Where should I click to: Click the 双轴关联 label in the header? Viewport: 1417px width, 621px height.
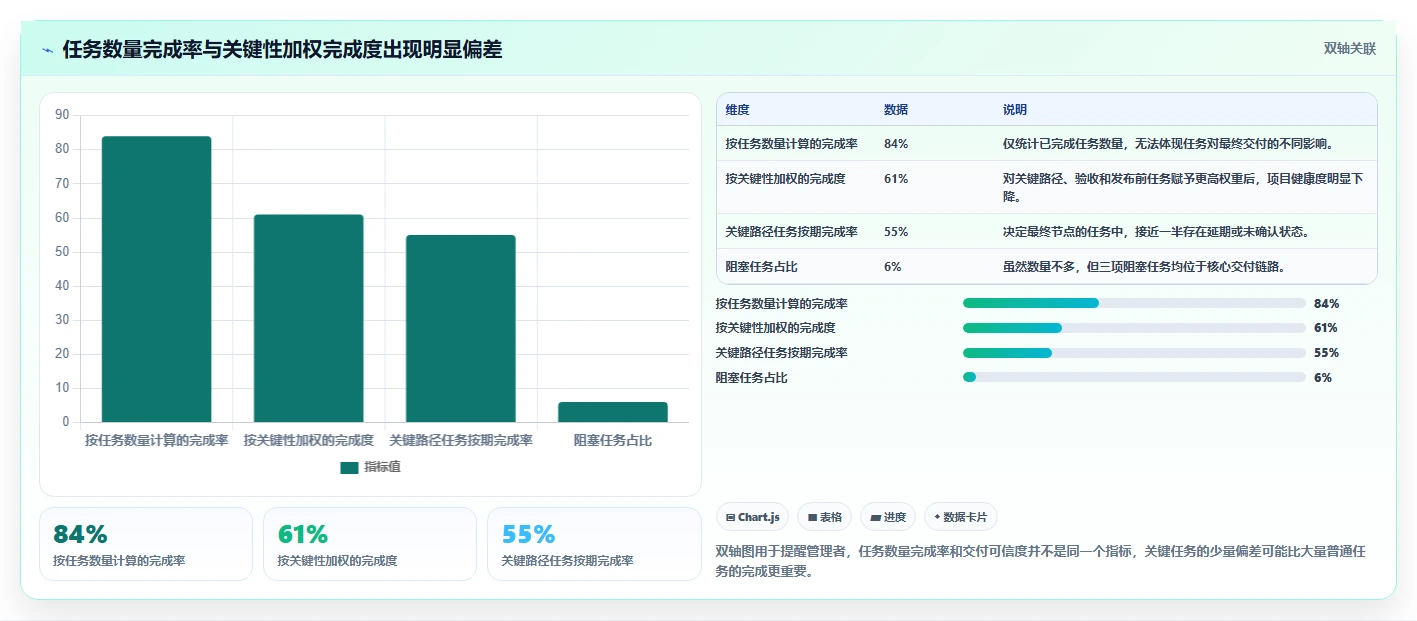pos(1350,49)
